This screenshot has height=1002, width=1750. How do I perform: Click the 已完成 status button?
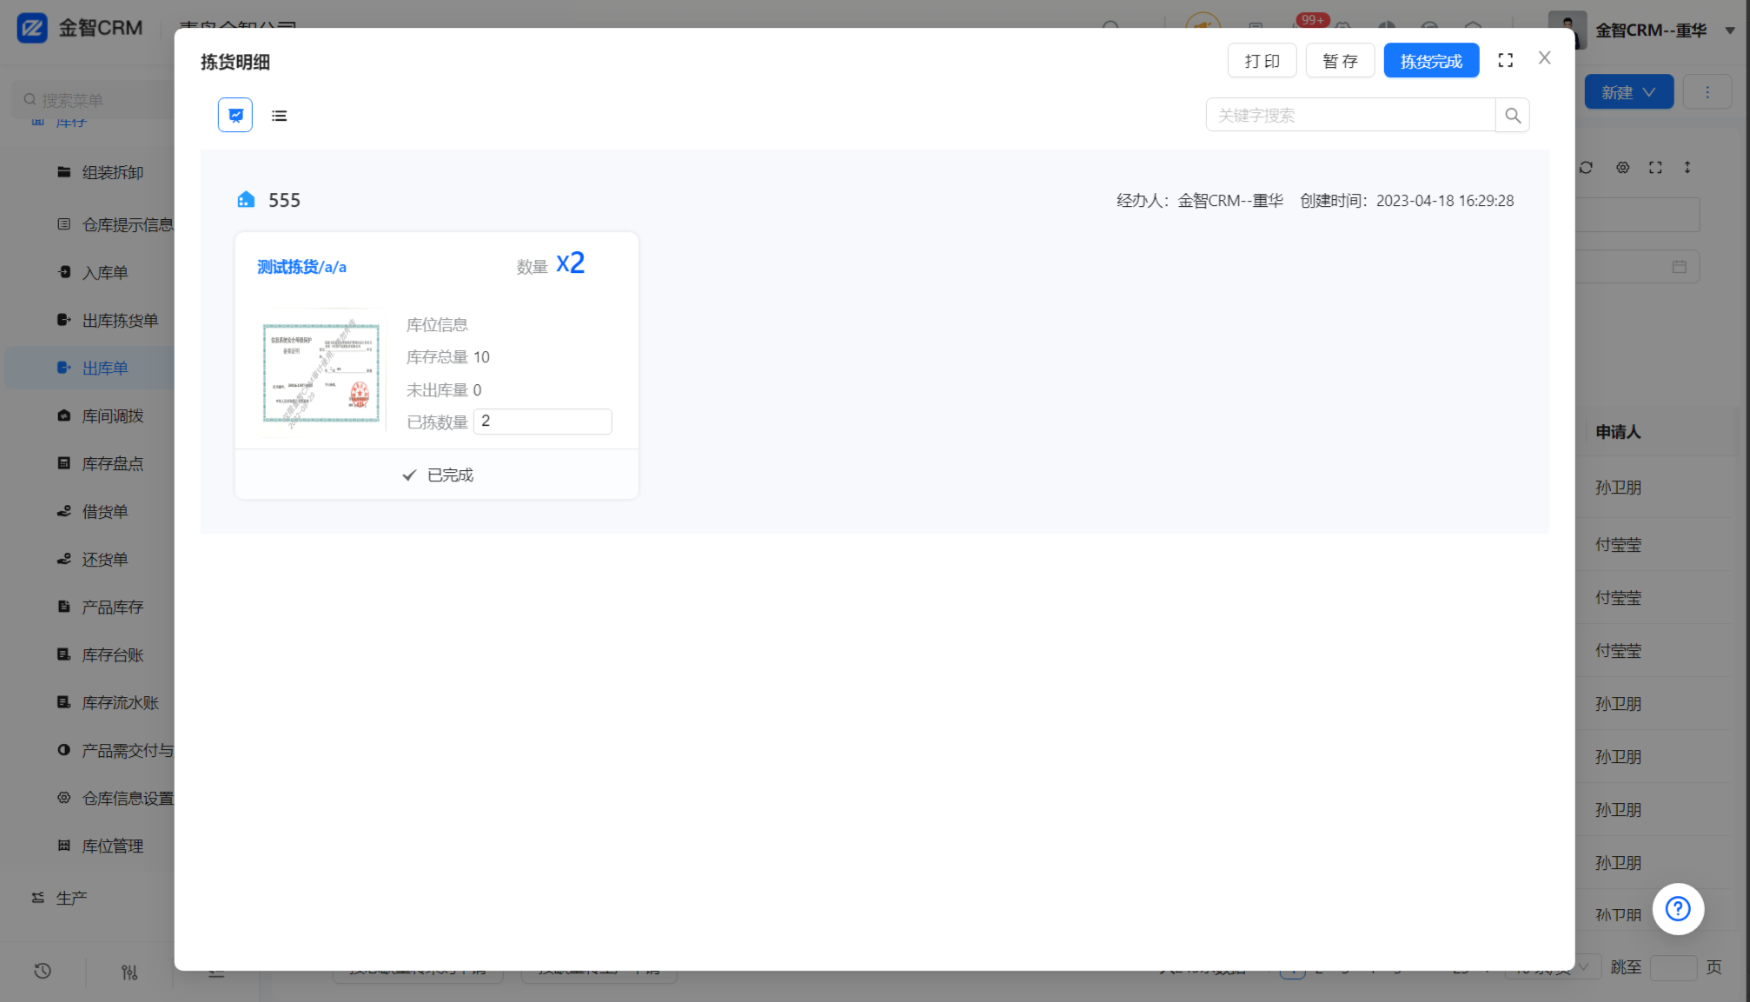pyautogui.click(x=437, y=475)
